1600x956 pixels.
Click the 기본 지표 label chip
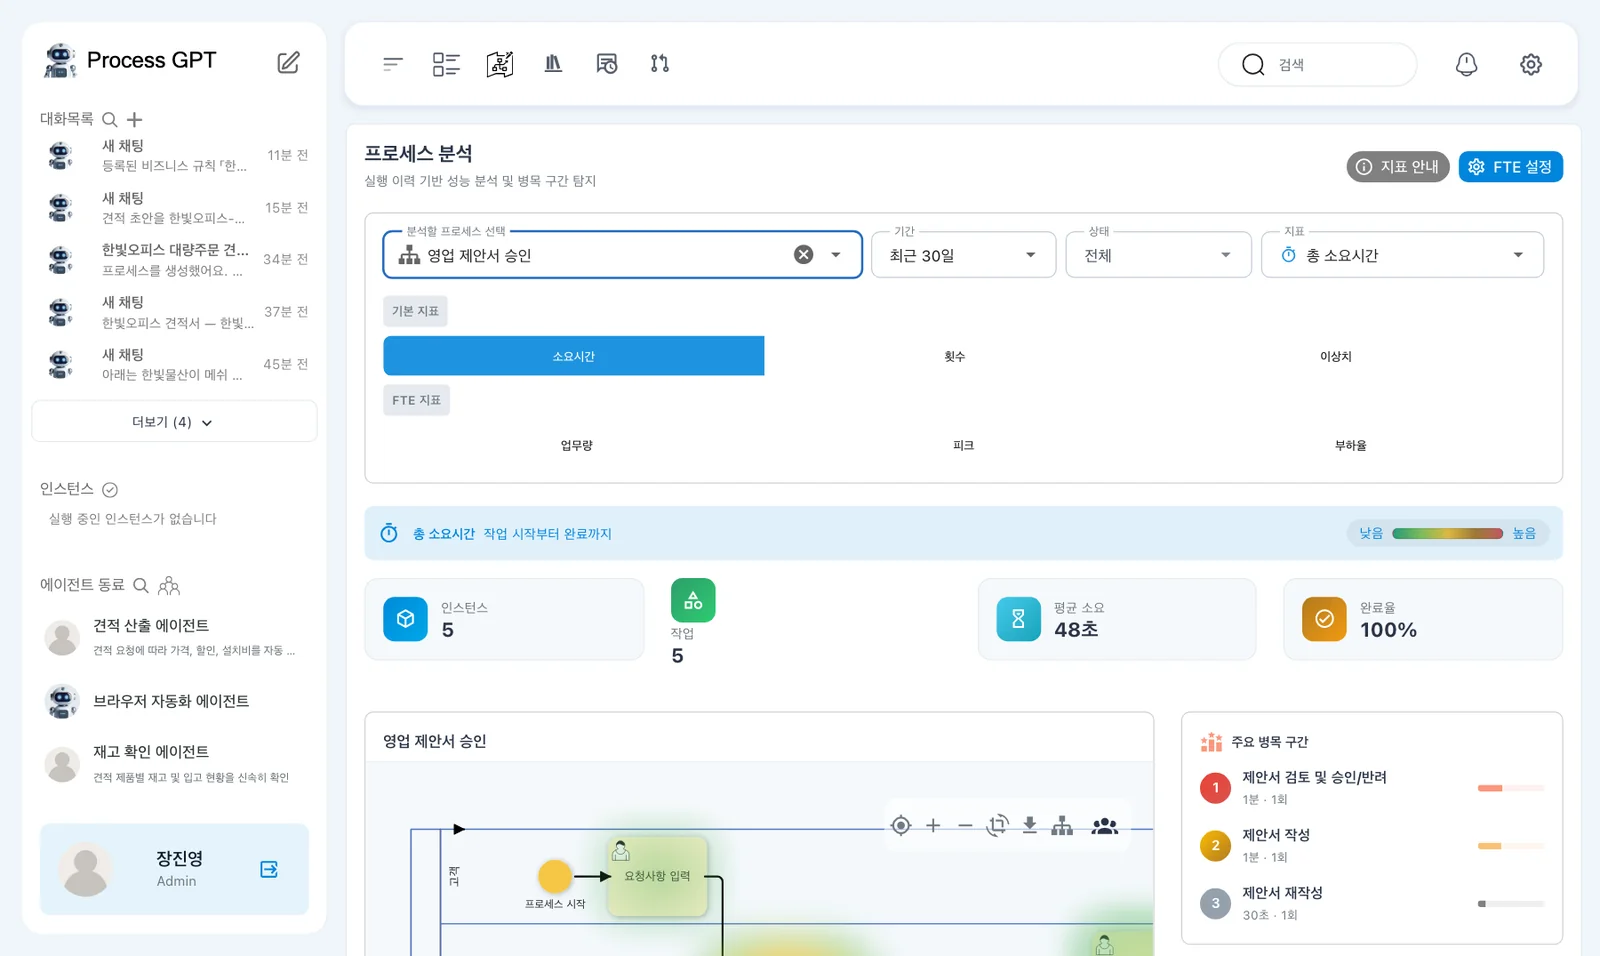tap(415, 311)
